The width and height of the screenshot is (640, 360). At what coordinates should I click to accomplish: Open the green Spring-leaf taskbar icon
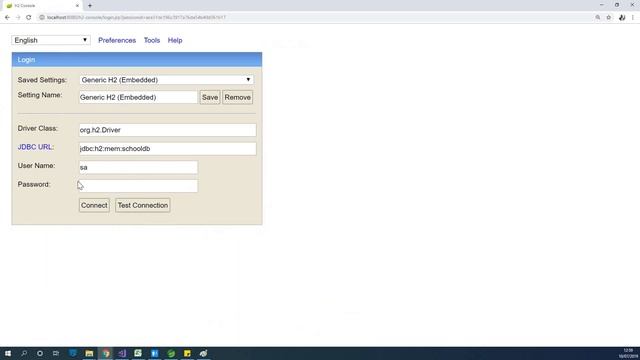pos(171,353)
